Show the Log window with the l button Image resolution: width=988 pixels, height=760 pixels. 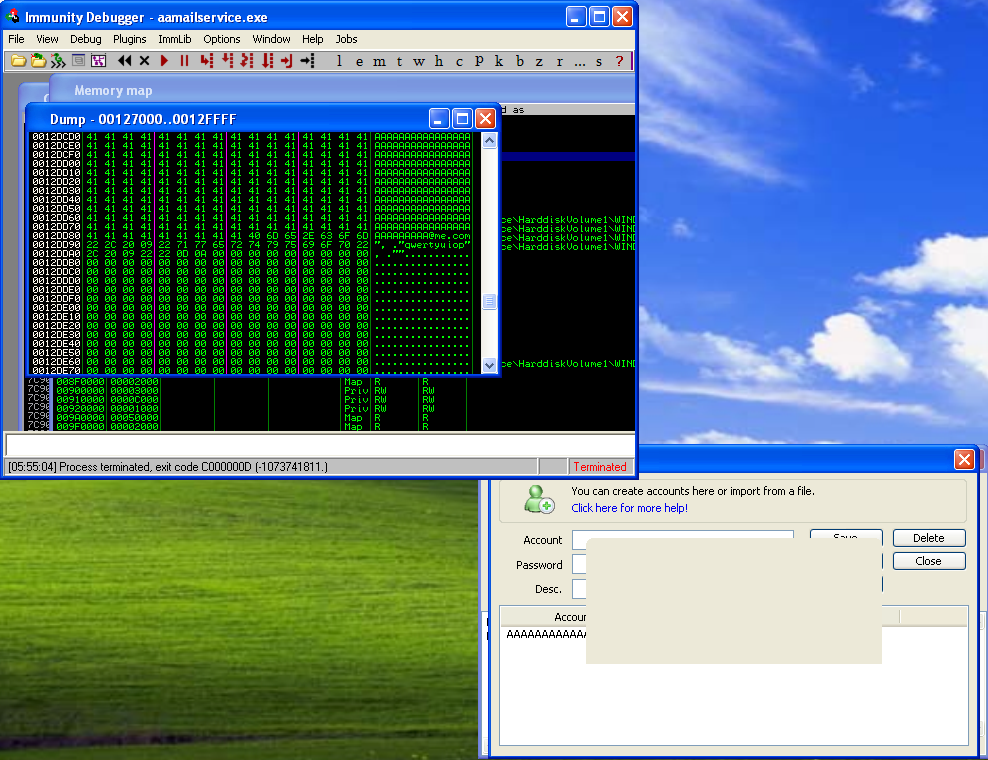(340, 61)
